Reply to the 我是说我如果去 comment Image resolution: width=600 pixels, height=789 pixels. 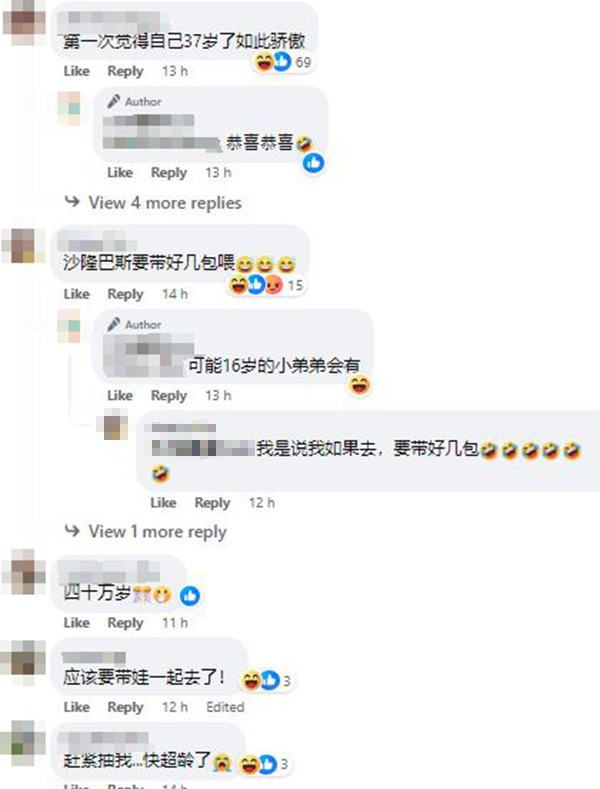pos(212,503)
